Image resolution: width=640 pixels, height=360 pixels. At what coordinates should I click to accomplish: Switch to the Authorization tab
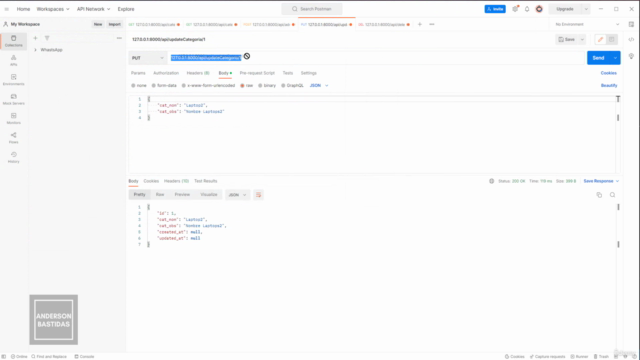[166, 73]
